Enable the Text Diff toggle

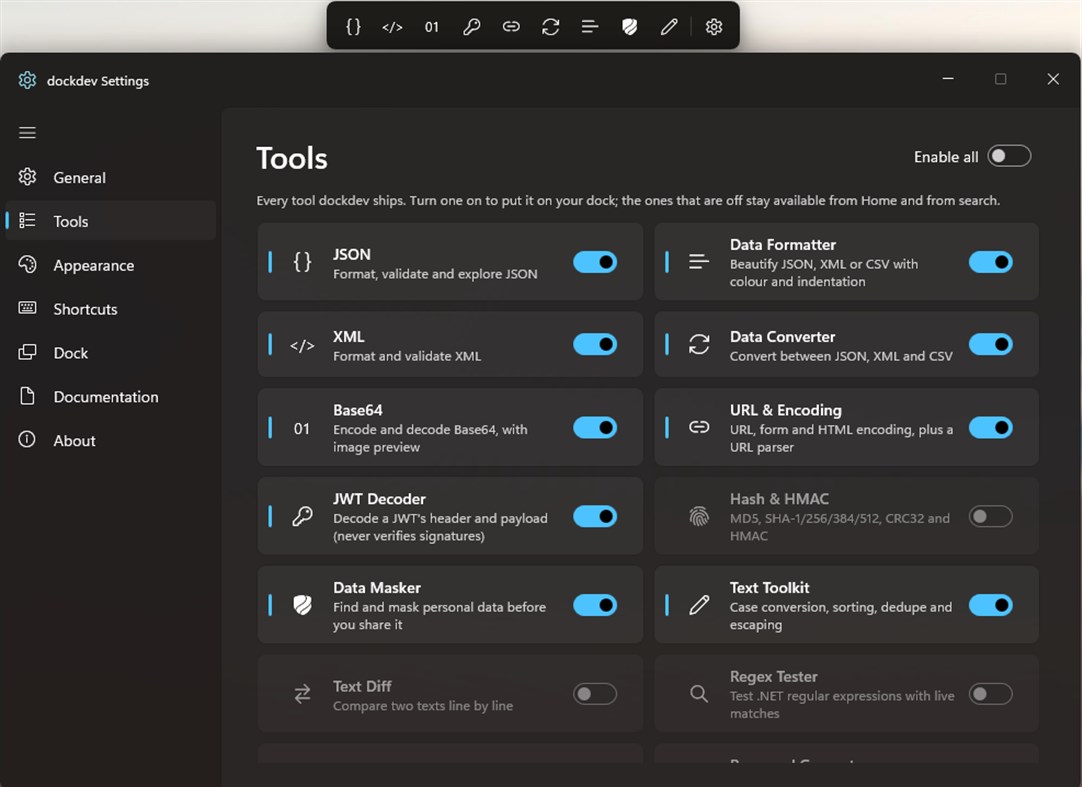[x=595, y=694]
